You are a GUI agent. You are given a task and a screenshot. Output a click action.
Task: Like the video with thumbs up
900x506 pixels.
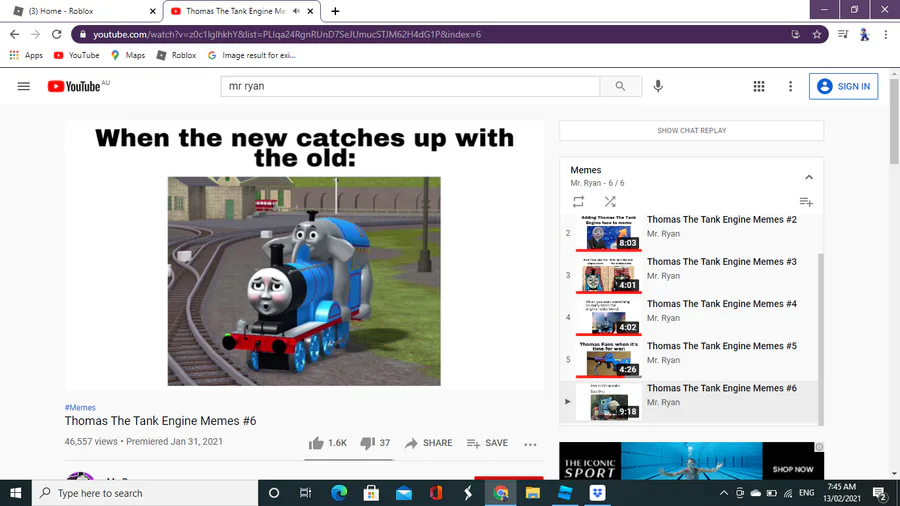pos(327,443)
